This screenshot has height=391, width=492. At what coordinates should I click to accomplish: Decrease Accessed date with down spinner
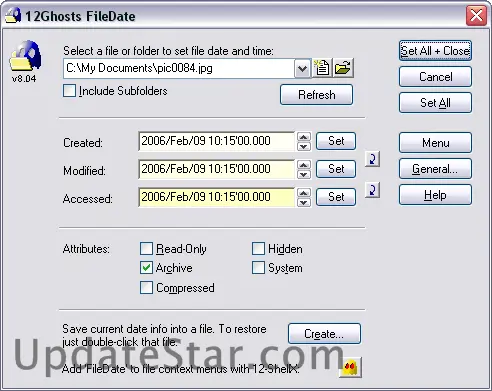click(304, 202)
